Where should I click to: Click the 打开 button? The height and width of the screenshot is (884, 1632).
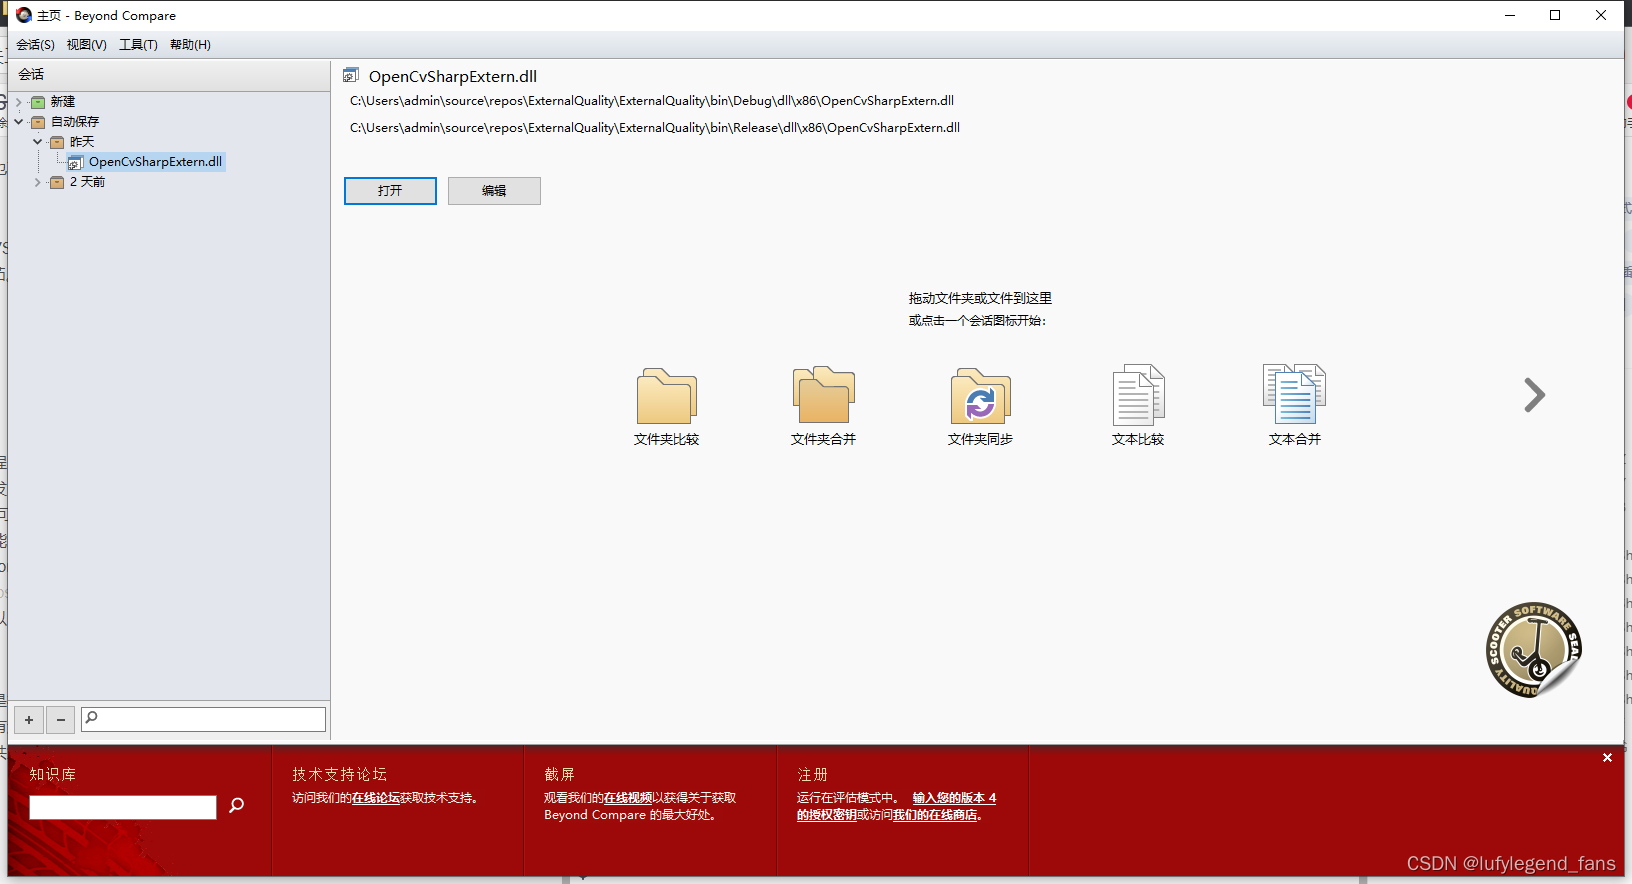(x=390, y=191)
